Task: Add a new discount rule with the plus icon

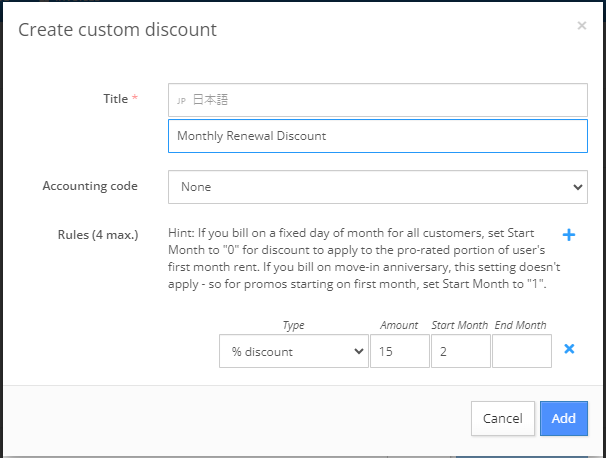Action: point(569,235)
